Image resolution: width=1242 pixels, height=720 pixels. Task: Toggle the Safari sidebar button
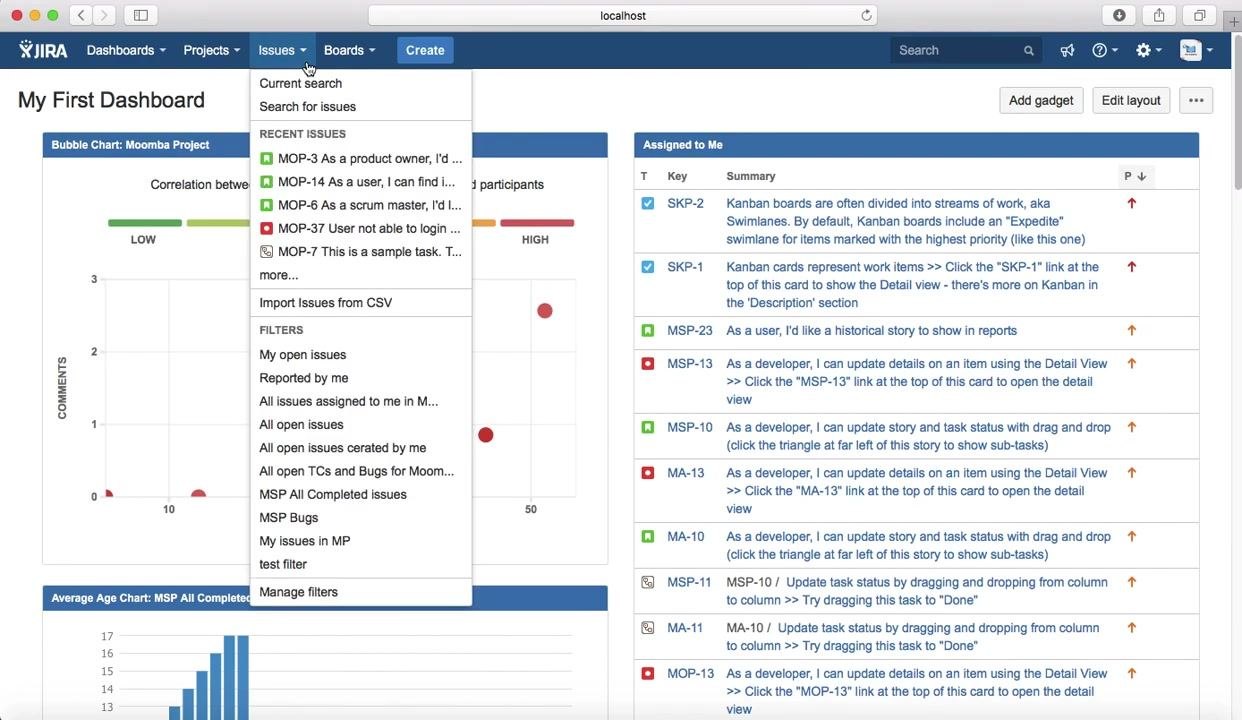pos(141,15)
